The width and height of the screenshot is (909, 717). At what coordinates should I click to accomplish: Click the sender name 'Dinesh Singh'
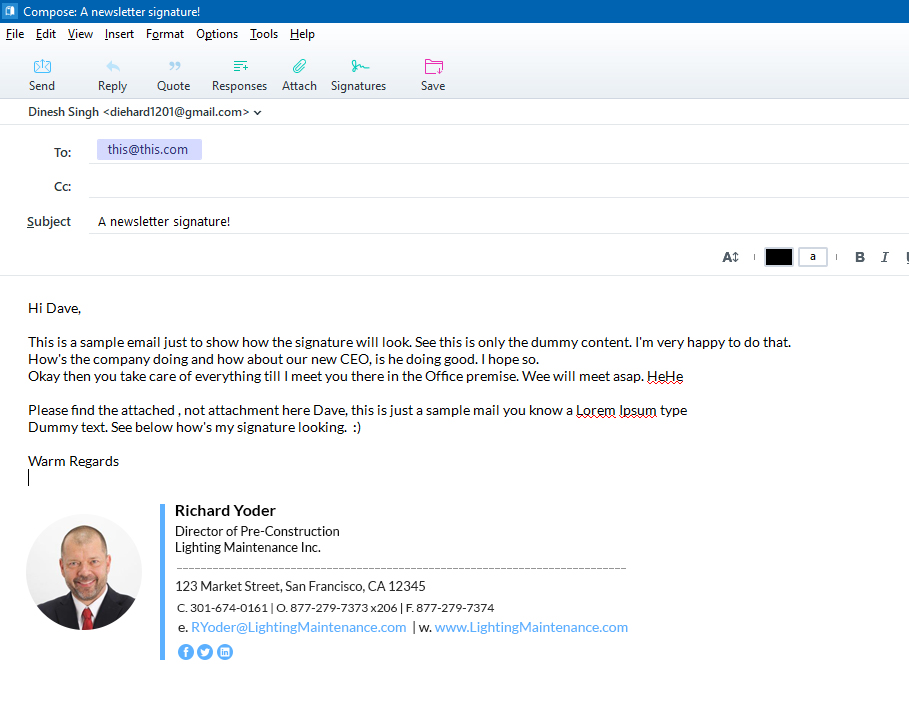click(63, 112)
